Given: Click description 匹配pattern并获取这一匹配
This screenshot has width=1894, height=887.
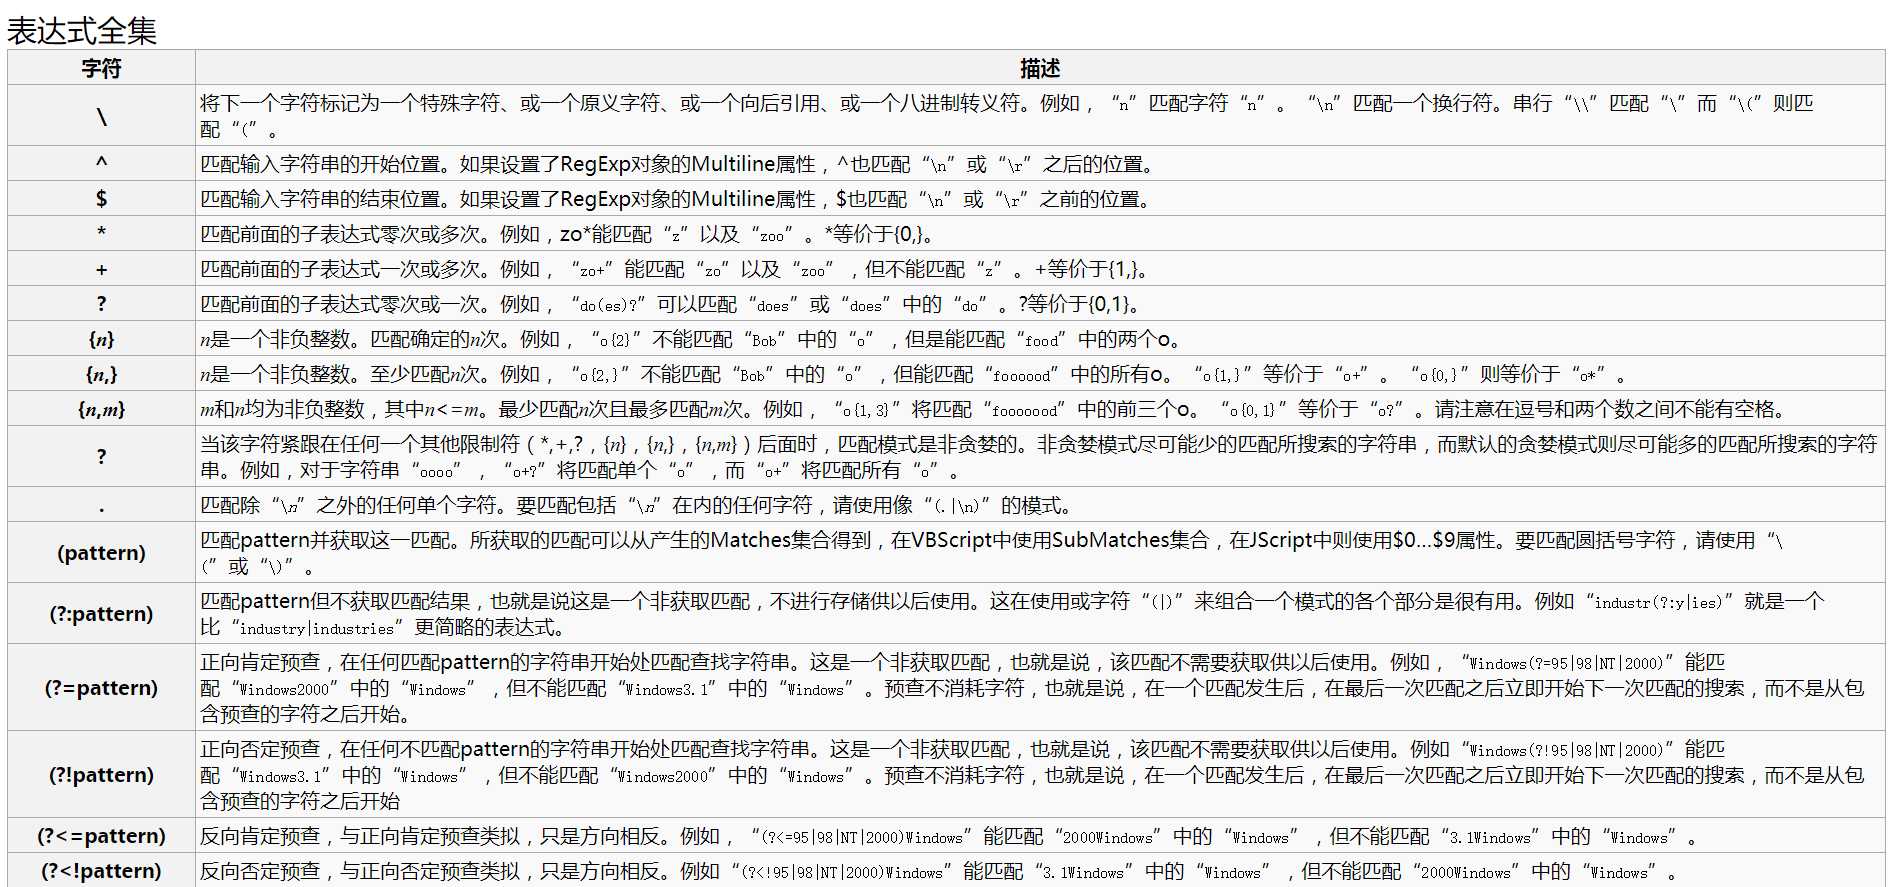Looking at the screenshot, I should pyautogui.click(x=1040, y=553).
